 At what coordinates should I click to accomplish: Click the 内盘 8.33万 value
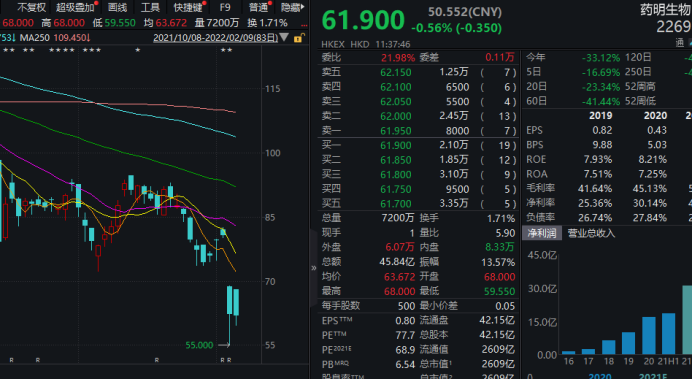501,247
